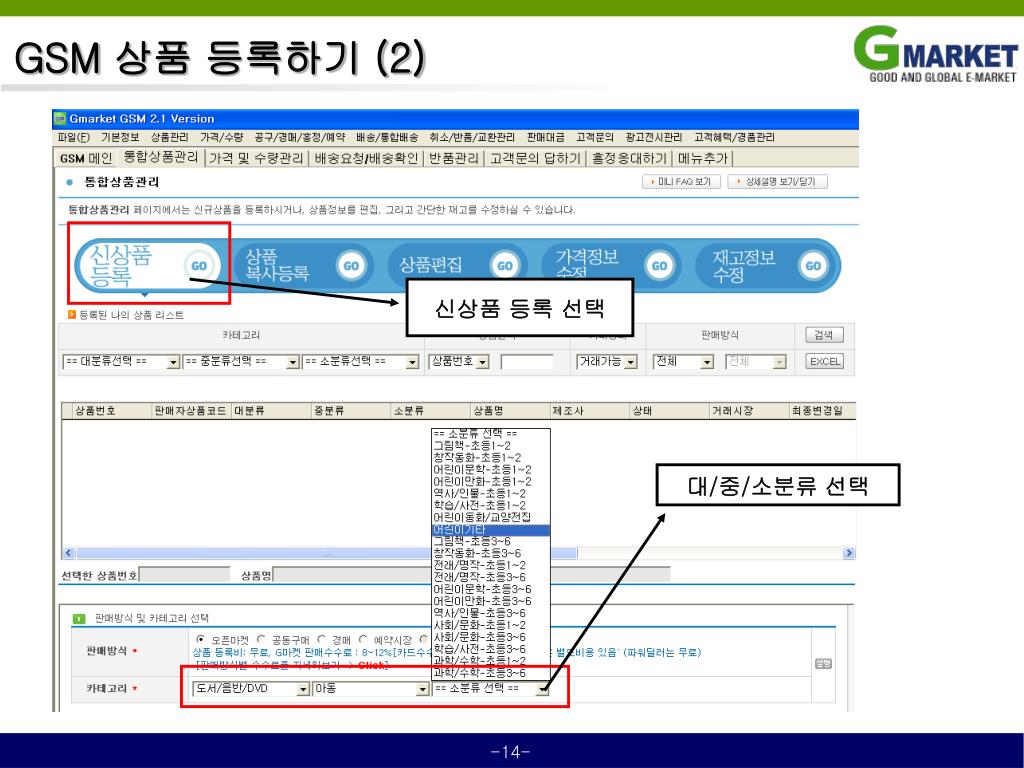Click the orange icon beside 등록된 나의 상품 리스트

[72, 315]
